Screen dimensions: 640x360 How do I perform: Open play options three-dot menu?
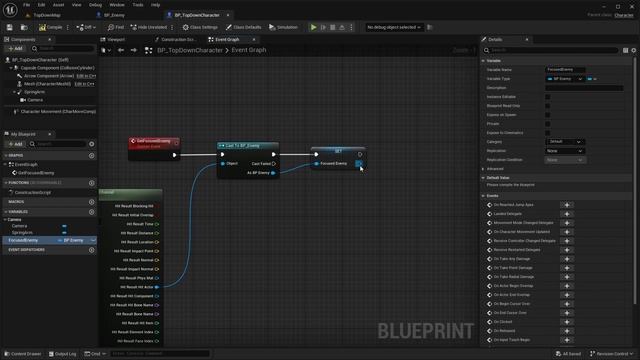pyautogui.click(x=351, y=27)
